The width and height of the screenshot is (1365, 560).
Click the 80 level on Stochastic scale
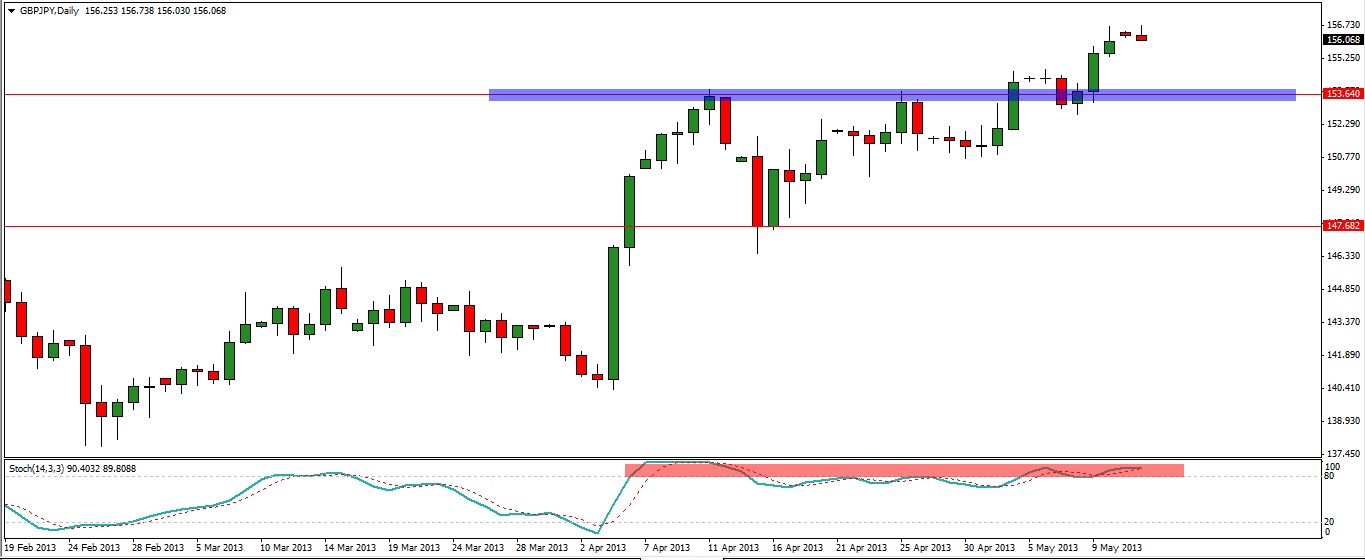(1330, 477)
